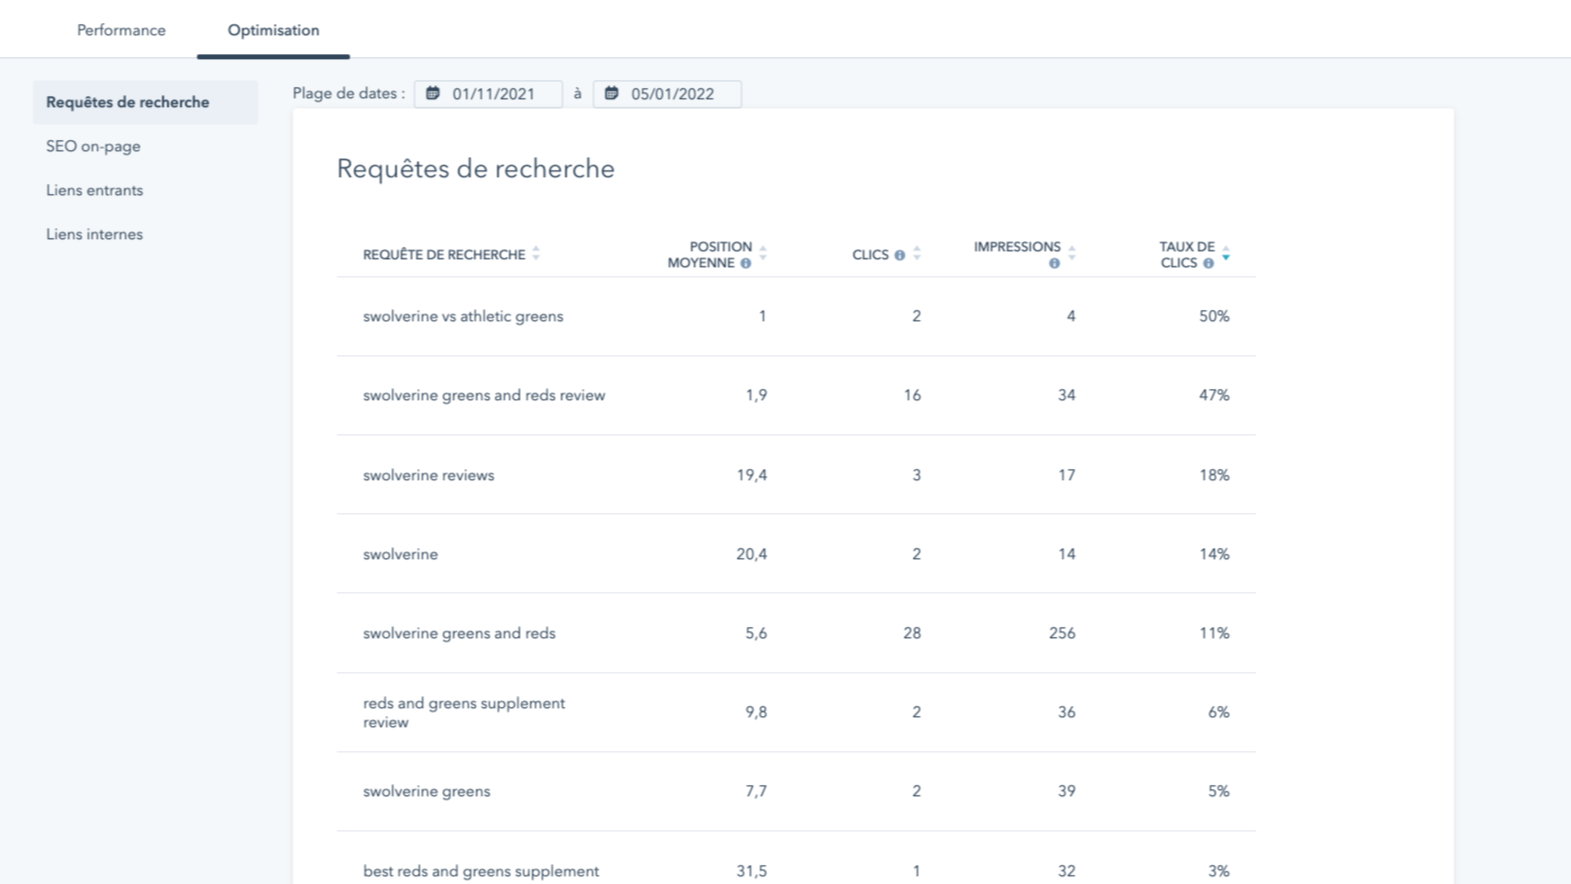
Task: Click the 20,4 average position value
Action: click(752, 554)
